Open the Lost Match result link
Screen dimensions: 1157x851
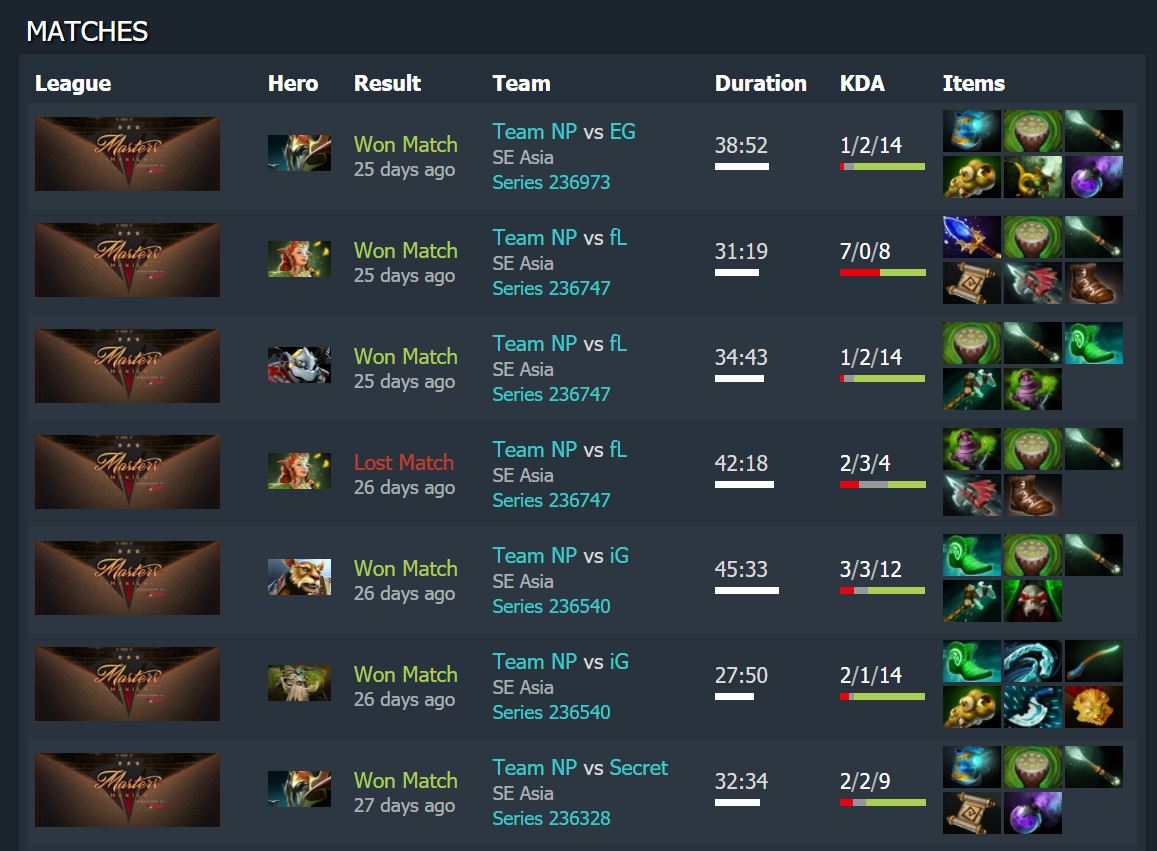click(x=404, y=463)
